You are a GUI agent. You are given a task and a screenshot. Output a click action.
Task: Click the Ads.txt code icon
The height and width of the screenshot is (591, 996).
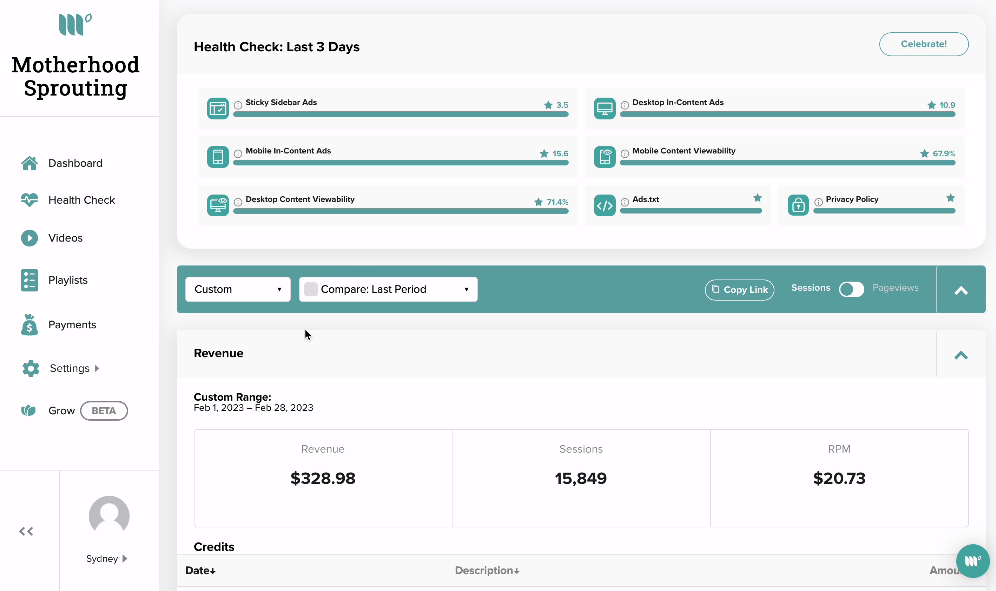[x=605, y=205]
